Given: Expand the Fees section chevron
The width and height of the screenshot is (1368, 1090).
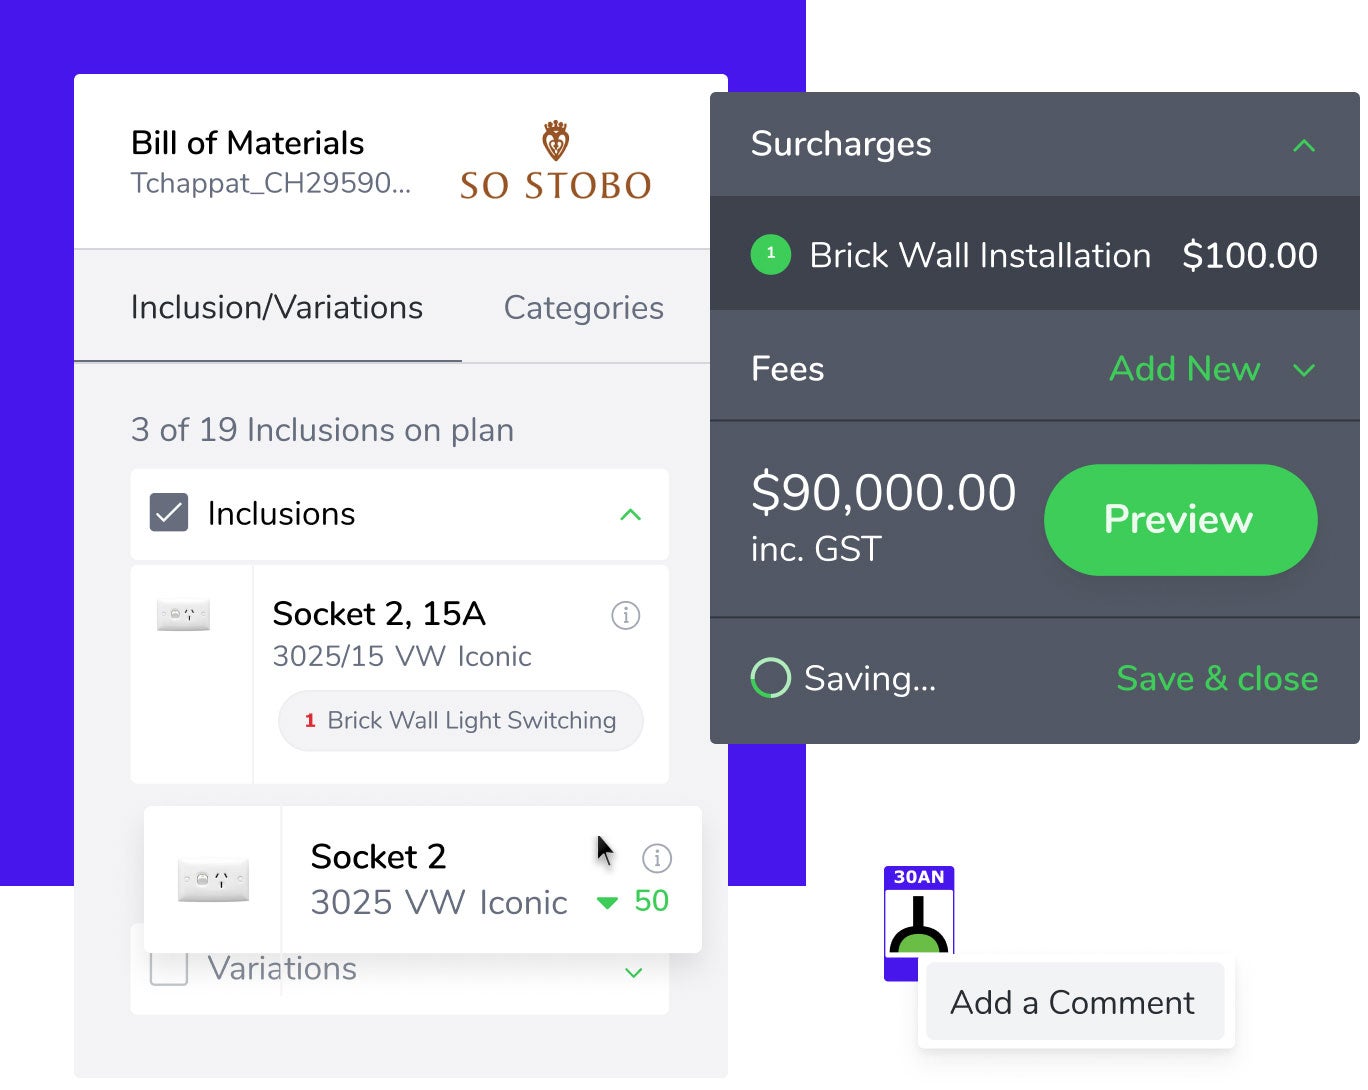Looking at the screenshot, I should coord(1303,370).
